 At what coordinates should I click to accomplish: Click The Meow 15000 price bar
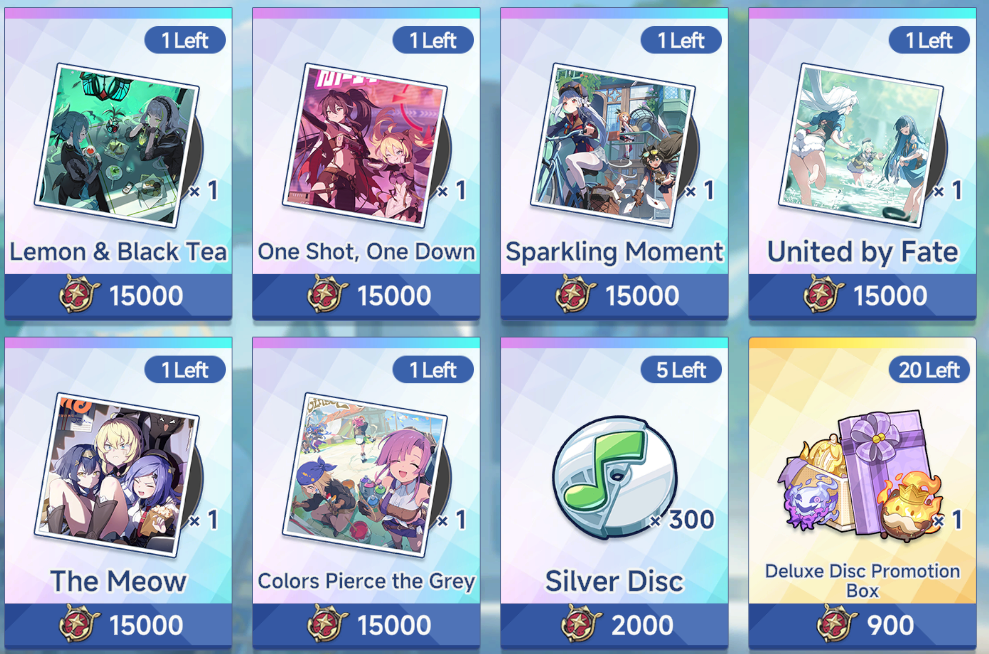(x=118, y=625)
